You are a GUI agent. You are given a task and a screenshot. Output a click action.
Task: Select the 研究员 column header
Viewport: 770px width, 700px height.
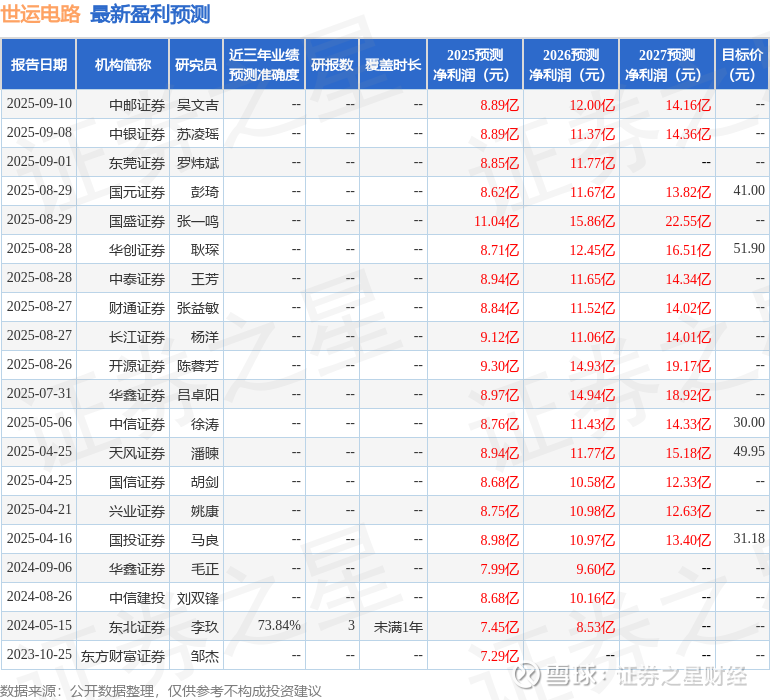pyautogui.click(x=196, y=65)
